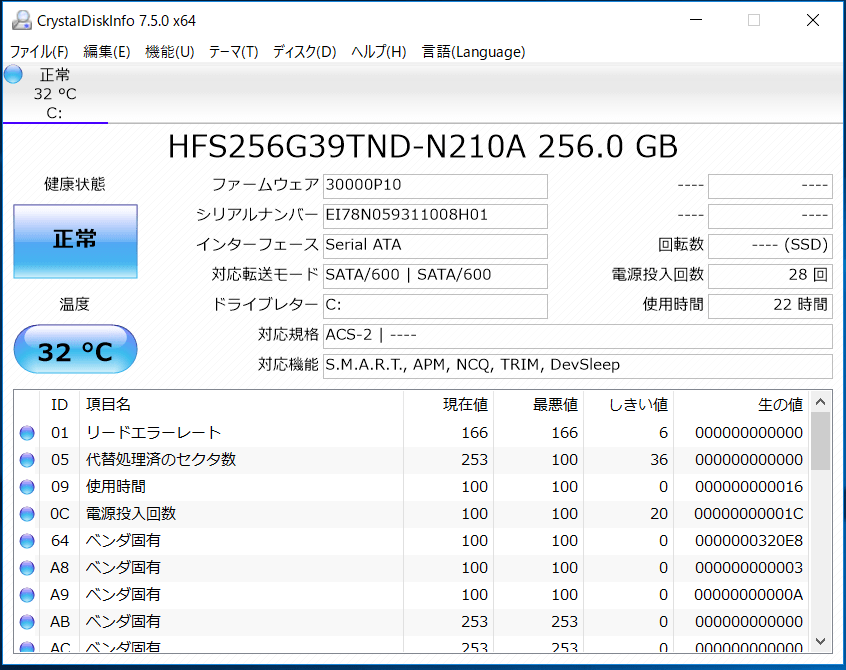Screen dimensions: 846x670
Task: Click the しきい値 column header
Action: pos(629,405)
